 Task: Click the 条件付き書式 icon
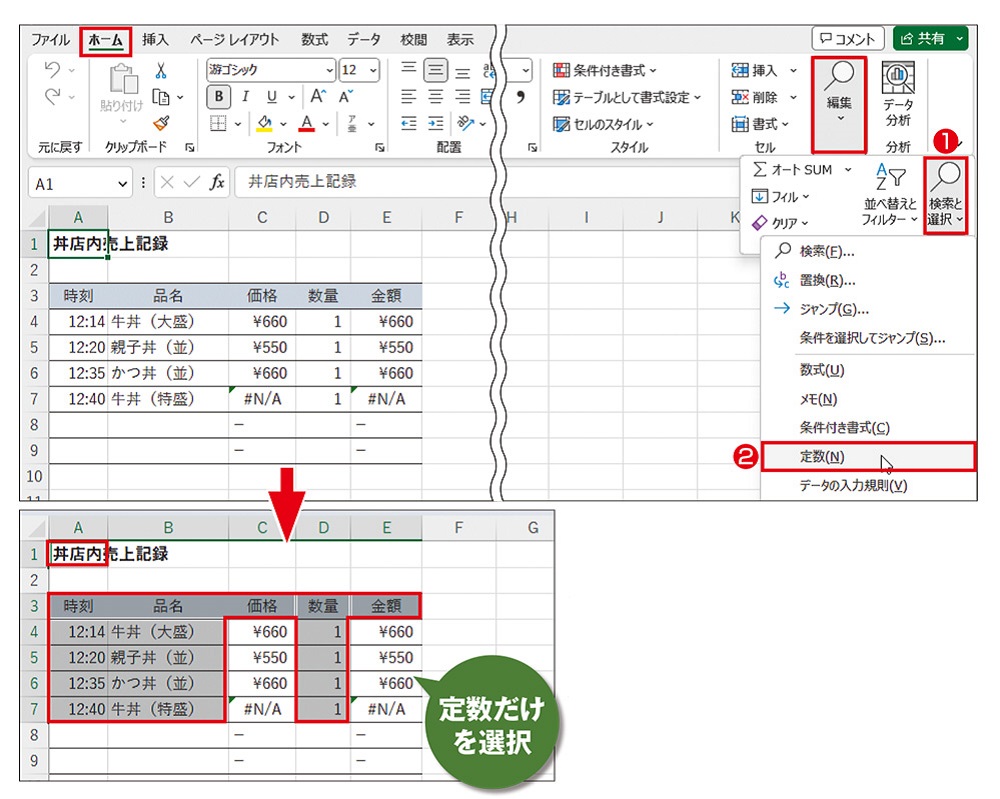[x=561, y=70]
